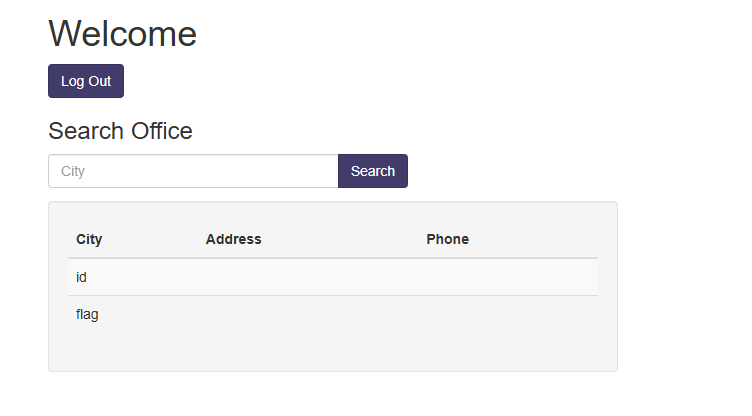Image resolution: width=752 pixels, height=416 pixels.
Task: Focus the City search input field
Action: (193, 171)
